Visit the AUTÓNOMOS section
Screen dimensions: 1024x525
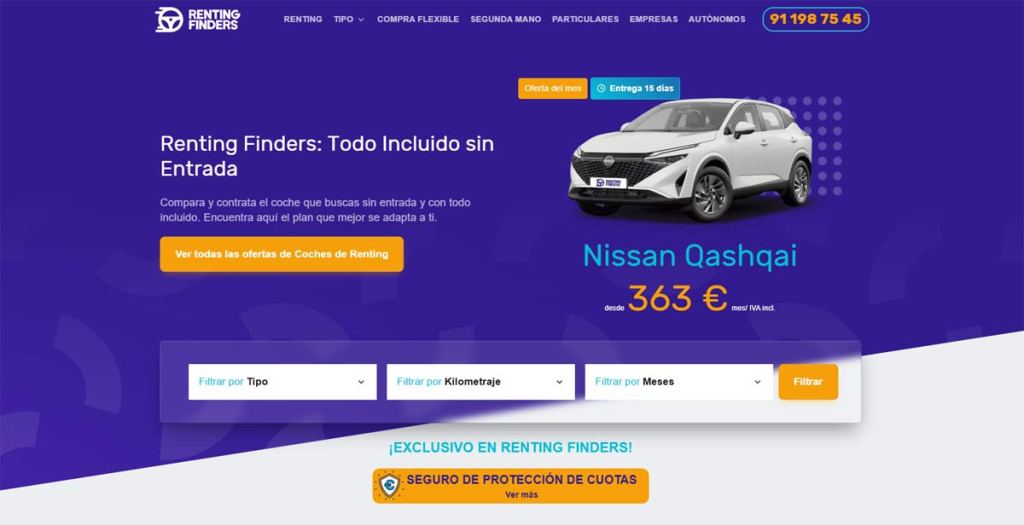[716, 20]
